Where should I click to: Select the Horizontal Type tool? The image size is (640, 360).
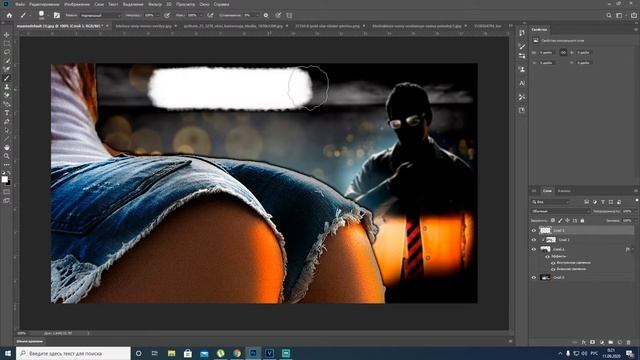(7, 113)
